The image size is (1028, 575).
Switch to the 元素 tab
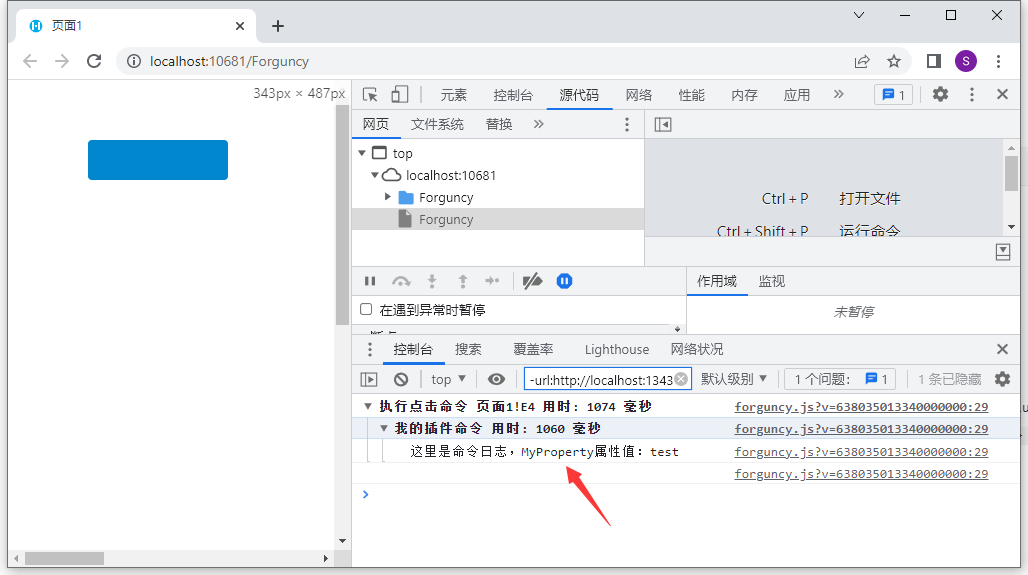[453, 95]
